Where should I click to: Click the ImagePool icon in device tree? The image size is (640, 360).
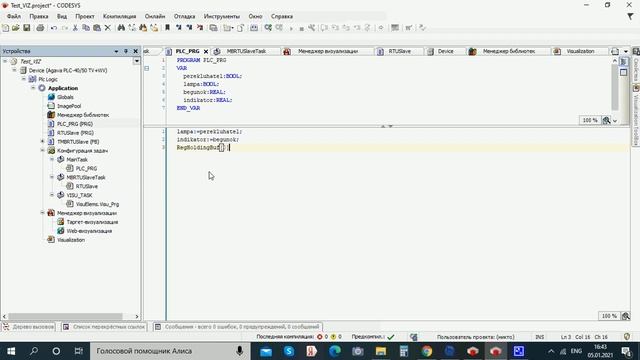tap(51, 106)
